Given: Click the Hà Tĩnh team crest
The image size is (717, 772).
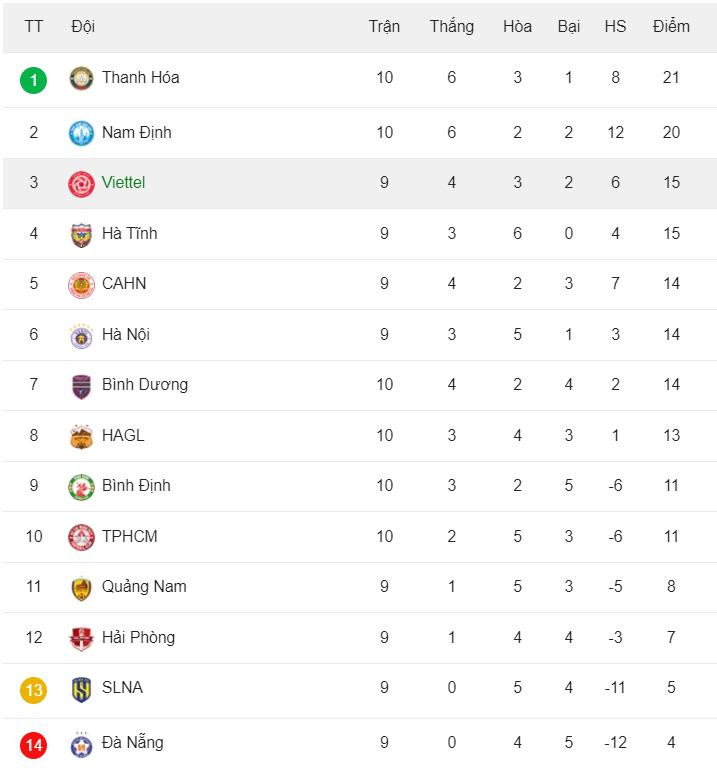Looking at the screenshot, I should pos(81,234).
